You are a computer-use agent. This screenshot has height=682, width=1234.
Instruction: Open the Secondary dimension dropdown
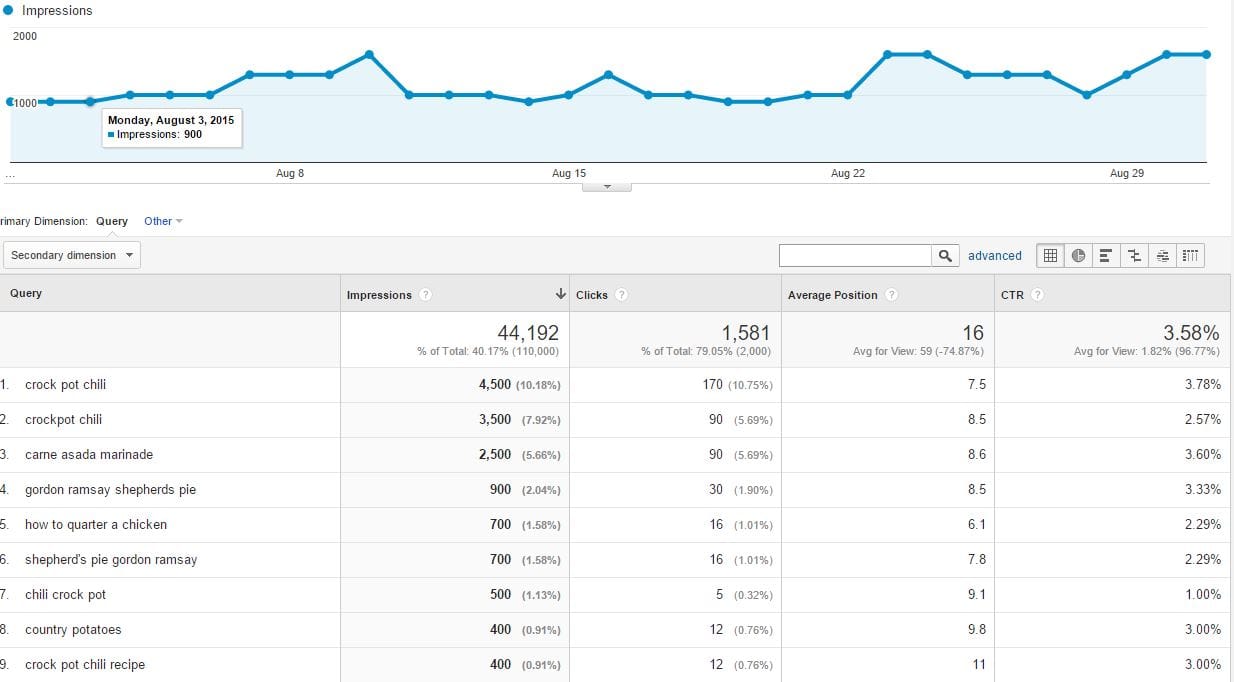72,255
